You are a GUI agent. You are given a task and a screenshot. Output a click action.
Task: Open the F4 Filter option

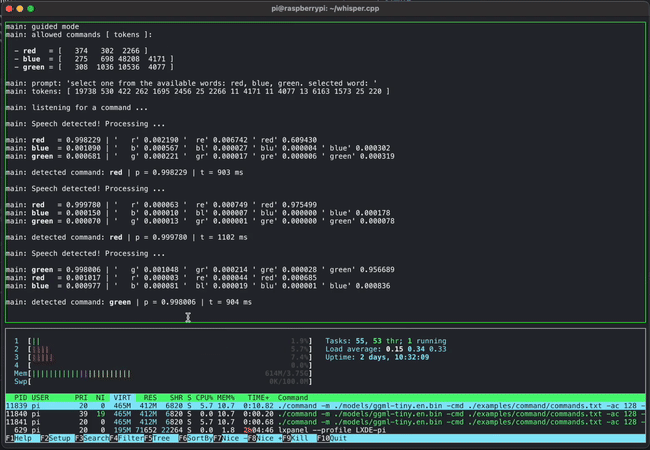tap(127, 439)
